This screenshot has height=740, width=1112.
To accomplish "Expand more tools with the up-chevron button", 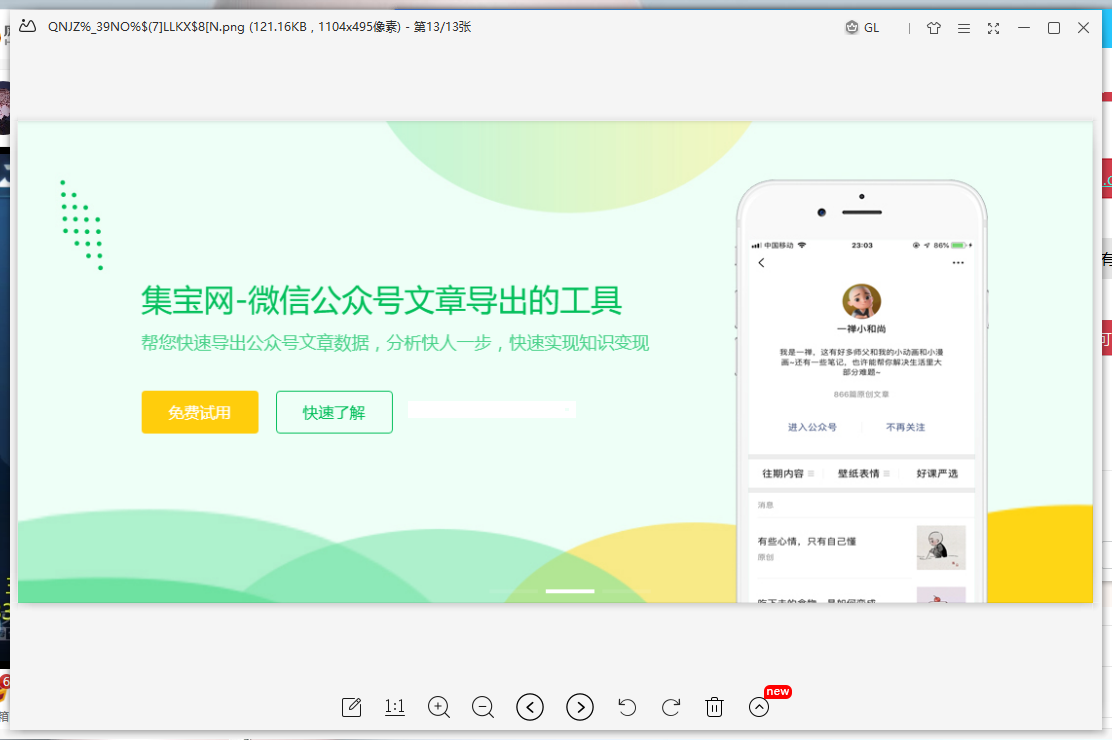I will pos(759,707).
